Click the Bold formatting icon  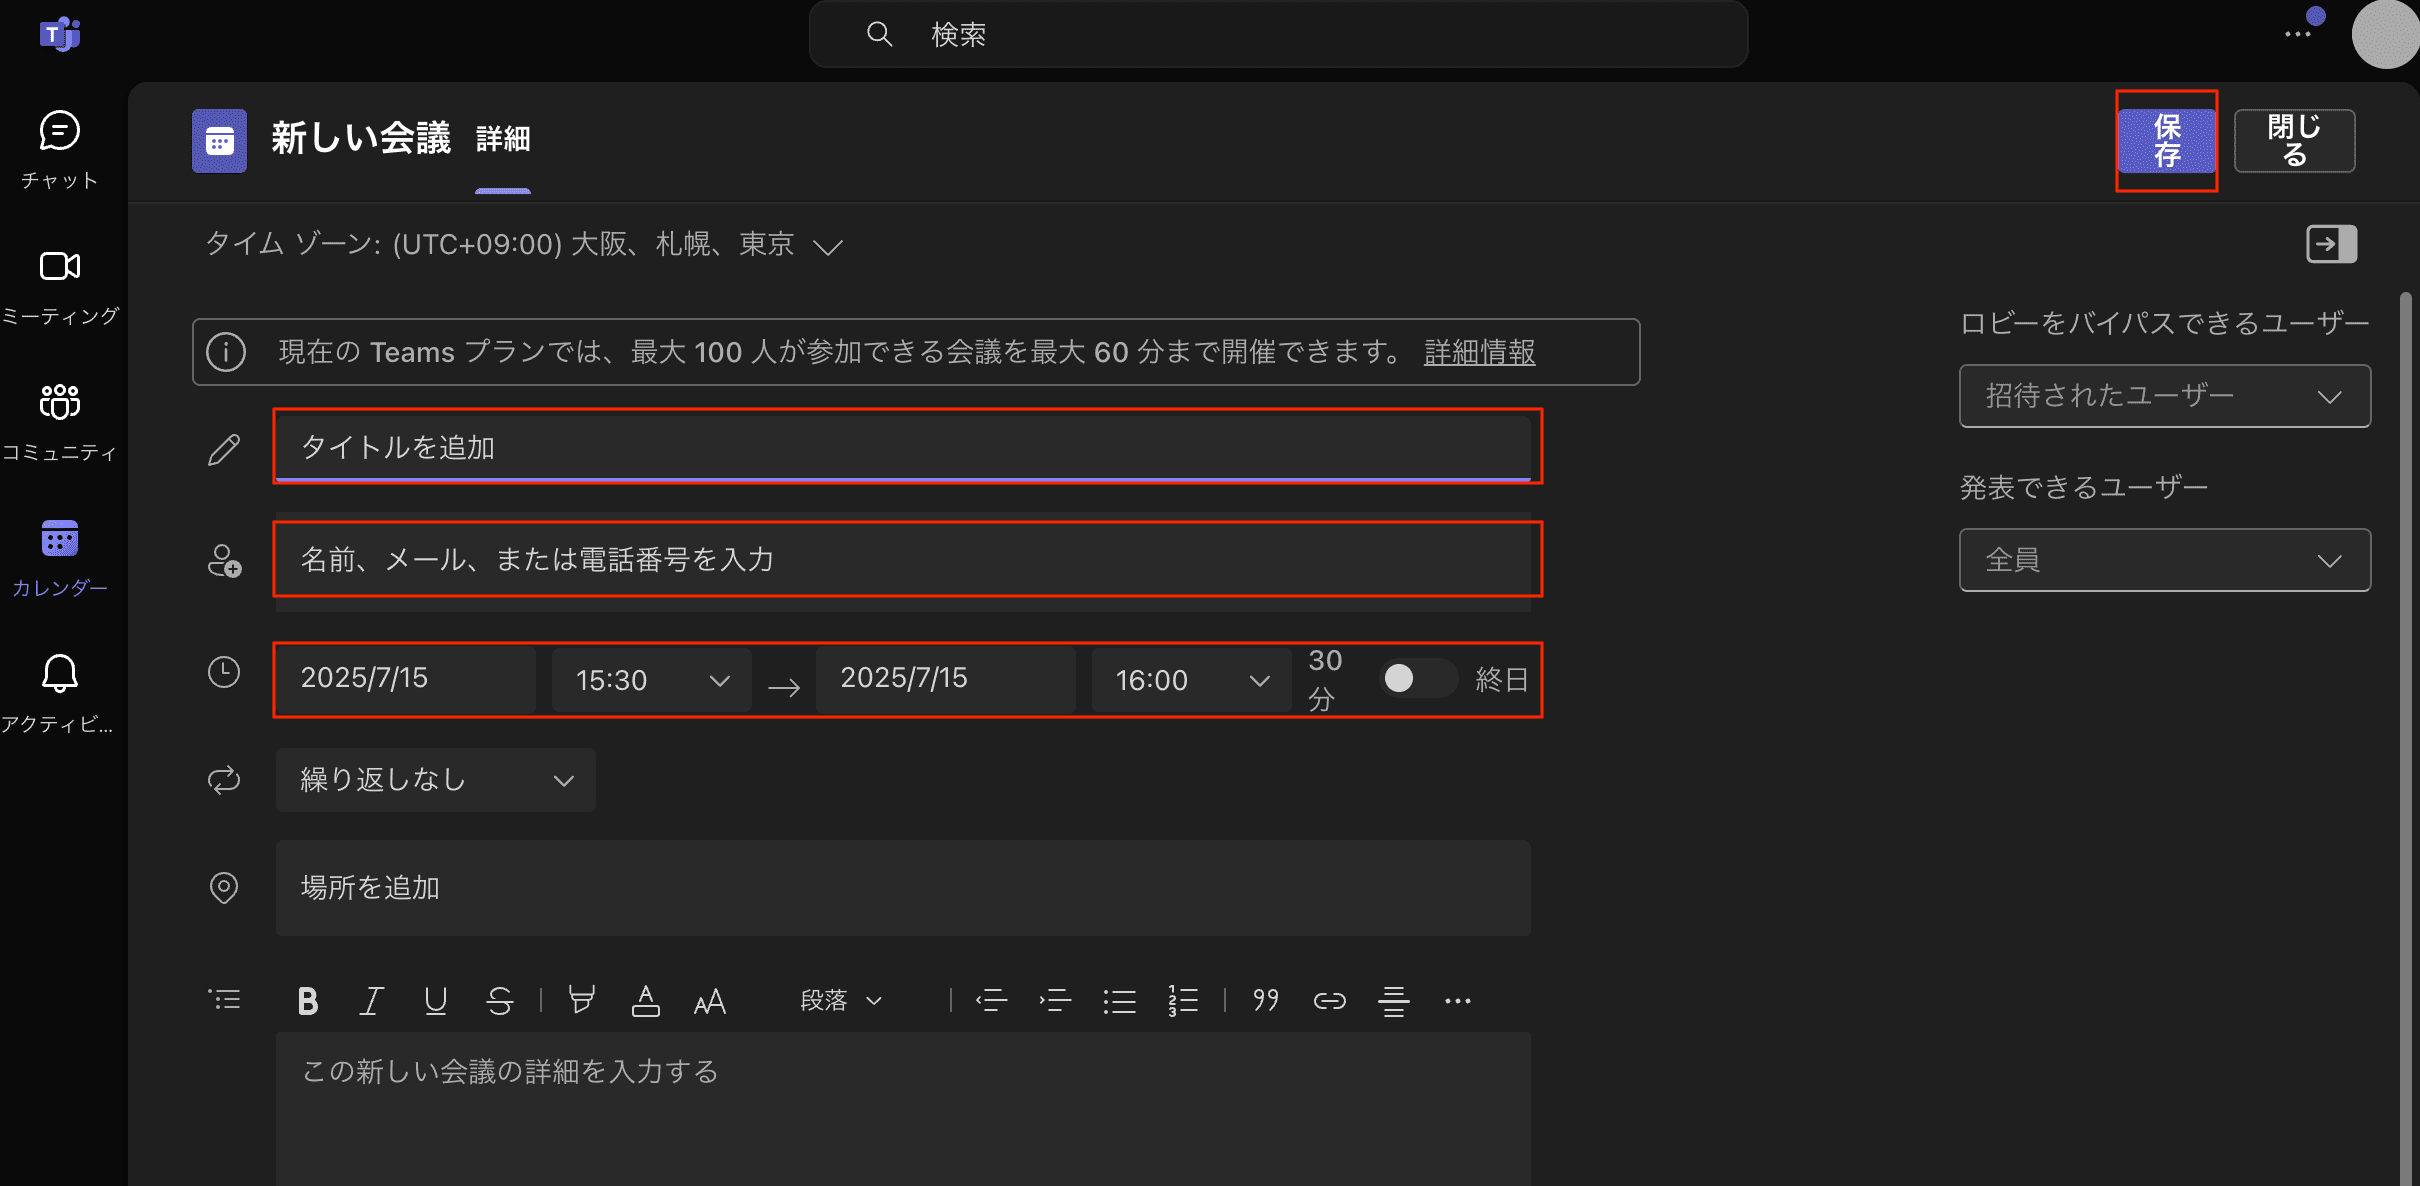[308, 1000]
